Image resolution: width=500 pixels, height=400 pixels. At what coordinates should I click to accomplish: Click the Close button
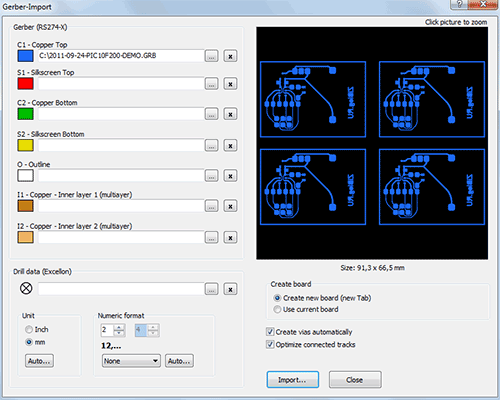355,380
